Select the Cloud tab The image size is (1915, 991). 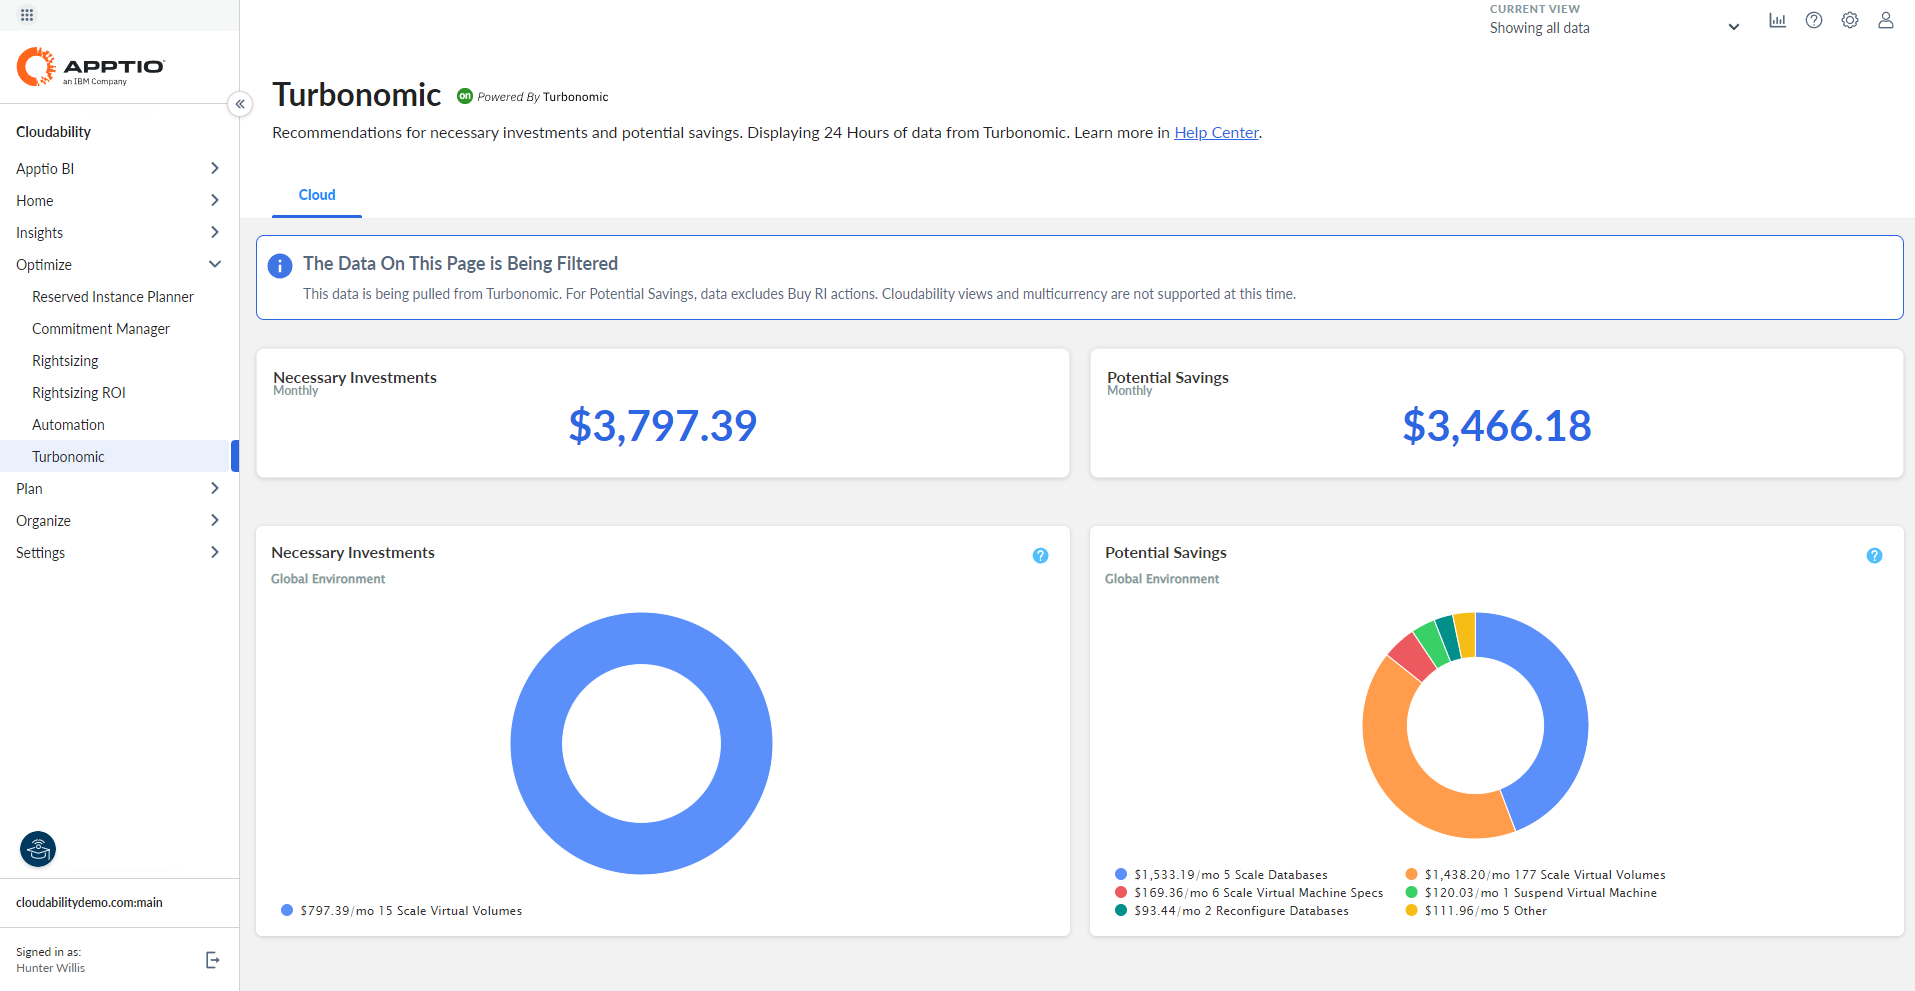(317, 195)
